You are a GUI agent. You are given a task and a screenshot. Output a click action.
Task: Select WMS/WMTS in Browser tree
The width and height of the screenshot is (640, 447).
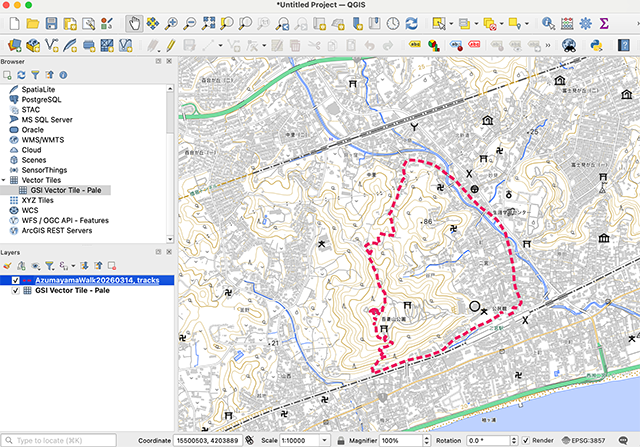[x=43, y=140]
